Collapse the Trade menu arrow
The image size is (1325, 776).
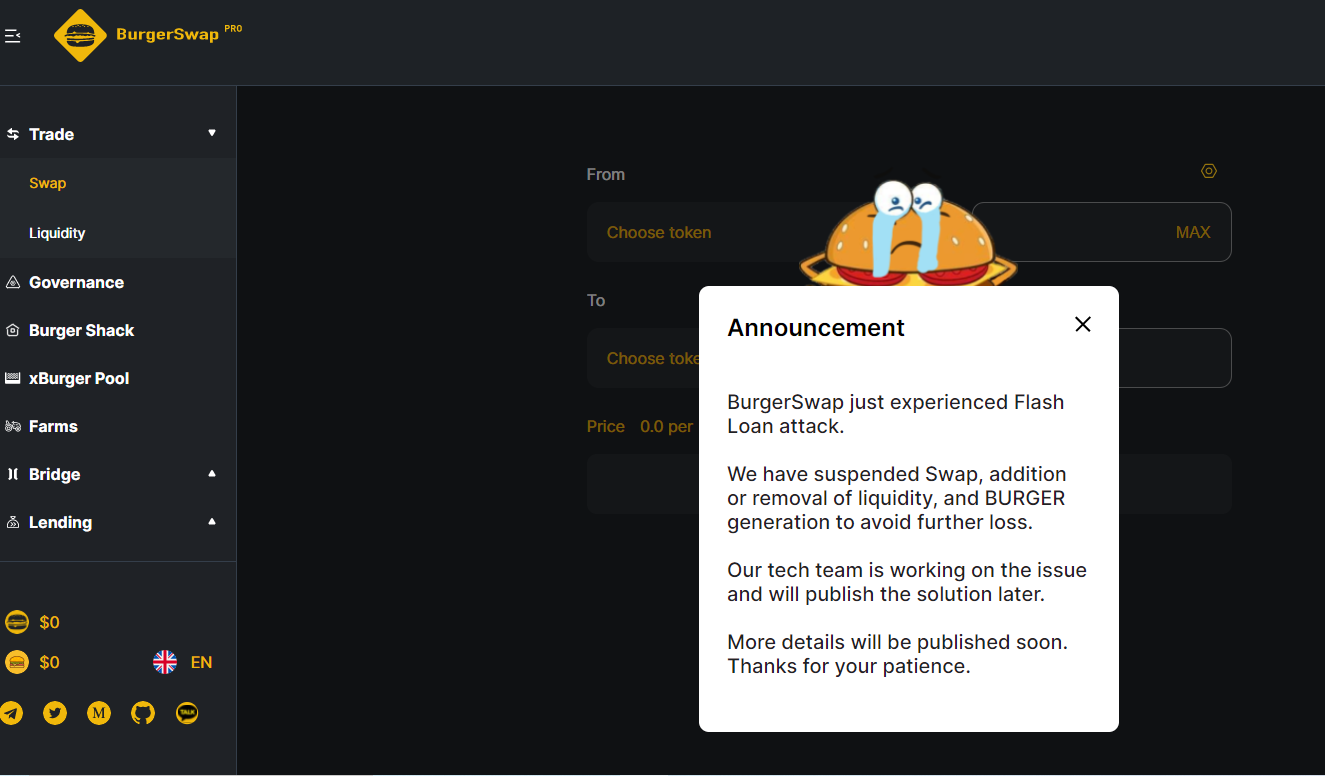(x=212, y=133)
